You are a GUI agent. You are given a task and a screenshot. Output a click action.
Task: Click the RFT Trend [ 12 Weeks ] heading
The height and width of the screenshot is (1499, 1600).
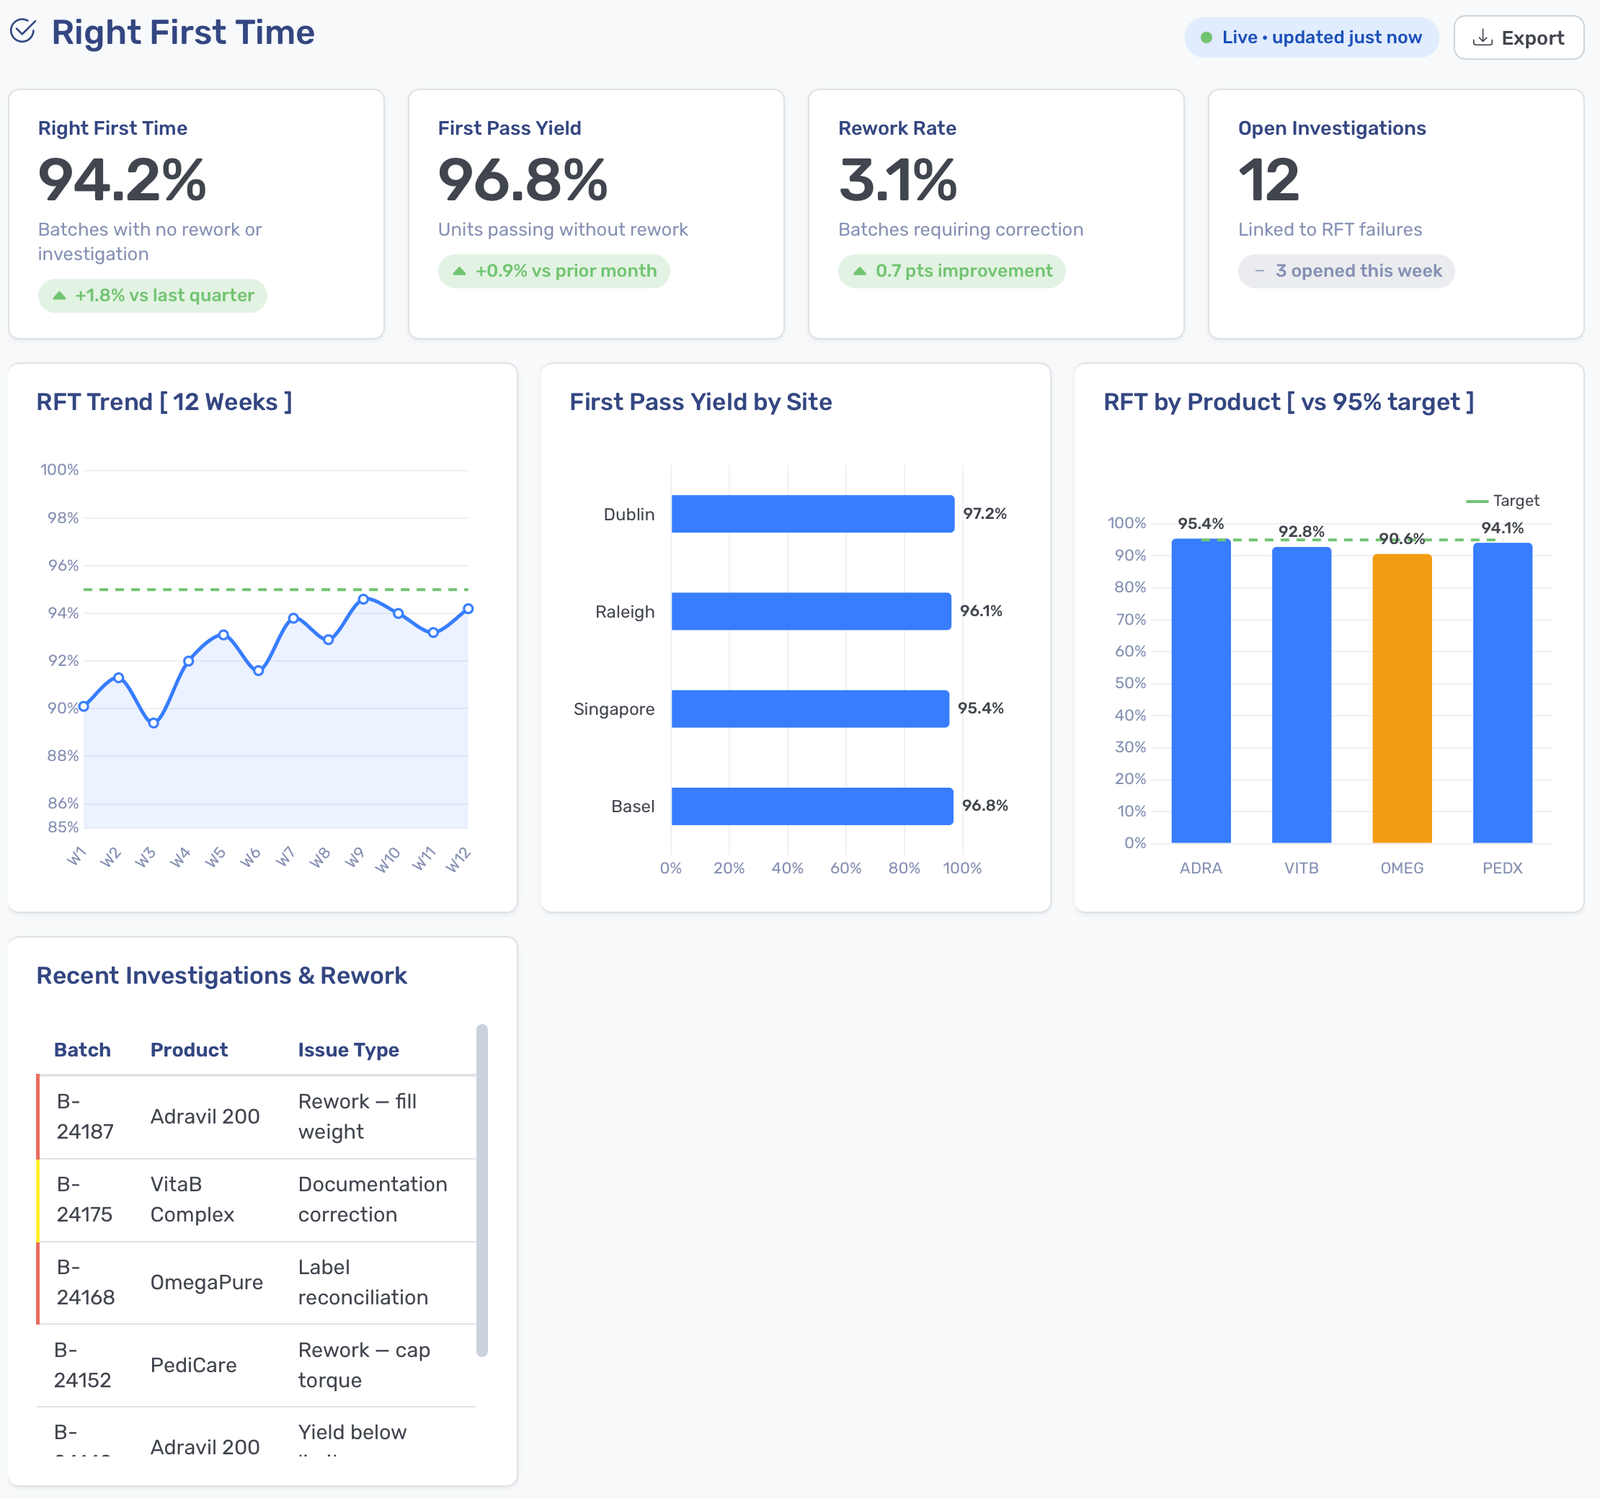click(165, 402)
